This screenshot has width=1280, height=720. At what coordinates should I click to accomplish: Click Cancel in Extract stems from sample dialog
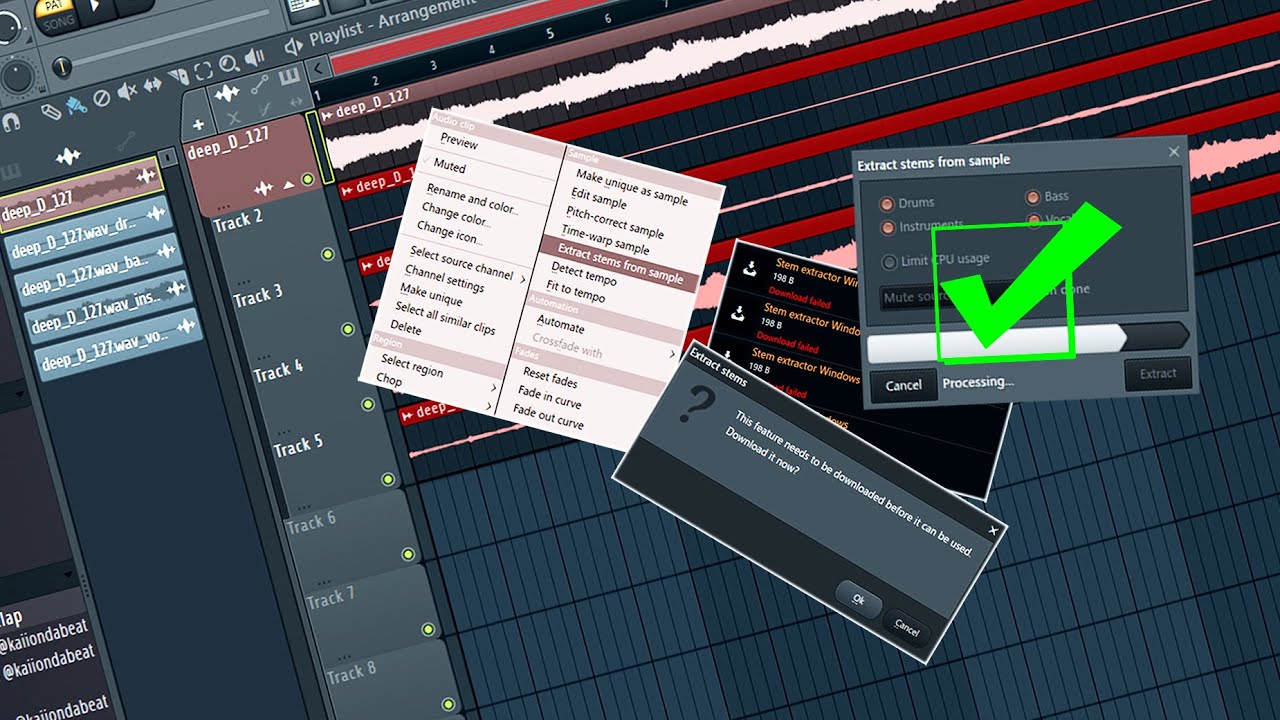(x=903, y=385)
